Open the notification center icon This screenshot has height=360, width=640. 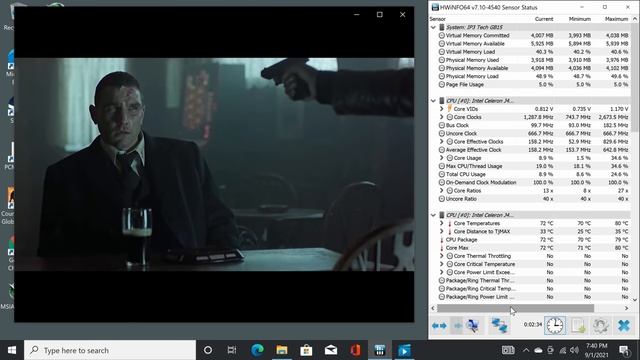[x=624, y=350]
